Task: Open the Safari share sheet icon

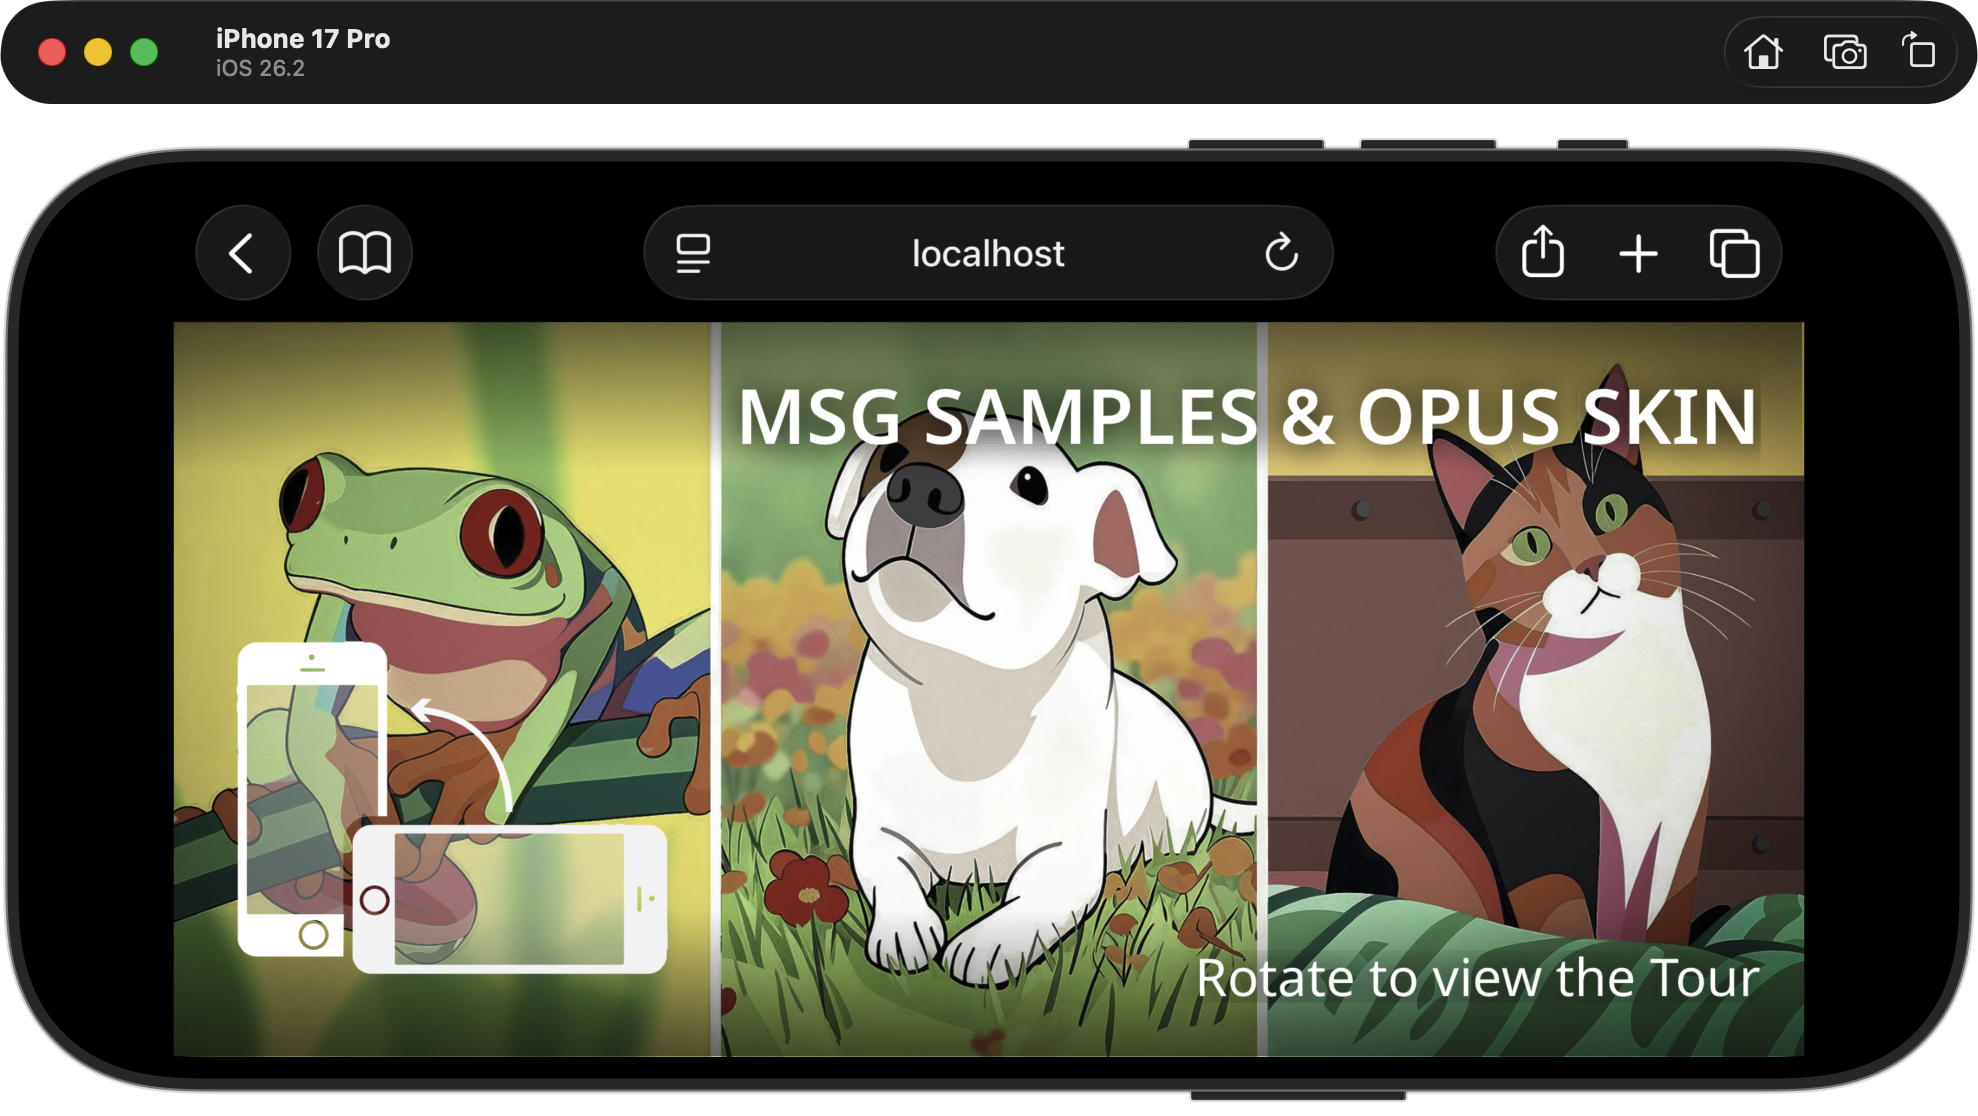Action: pos(1542,252)
